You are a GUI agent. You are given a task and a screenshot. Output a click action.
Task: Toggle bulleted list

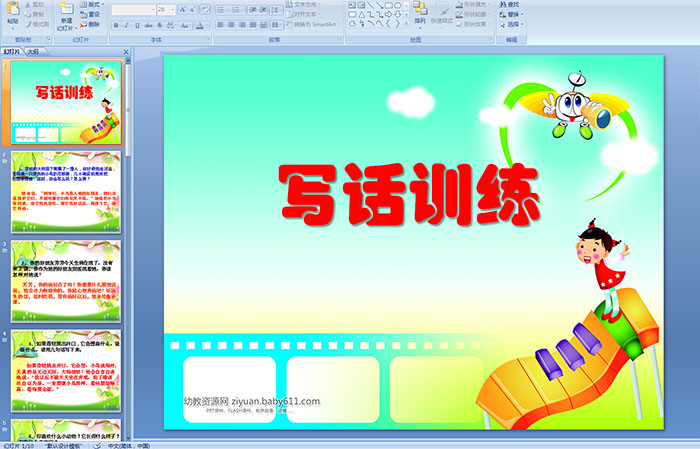(x=222, y=9)
